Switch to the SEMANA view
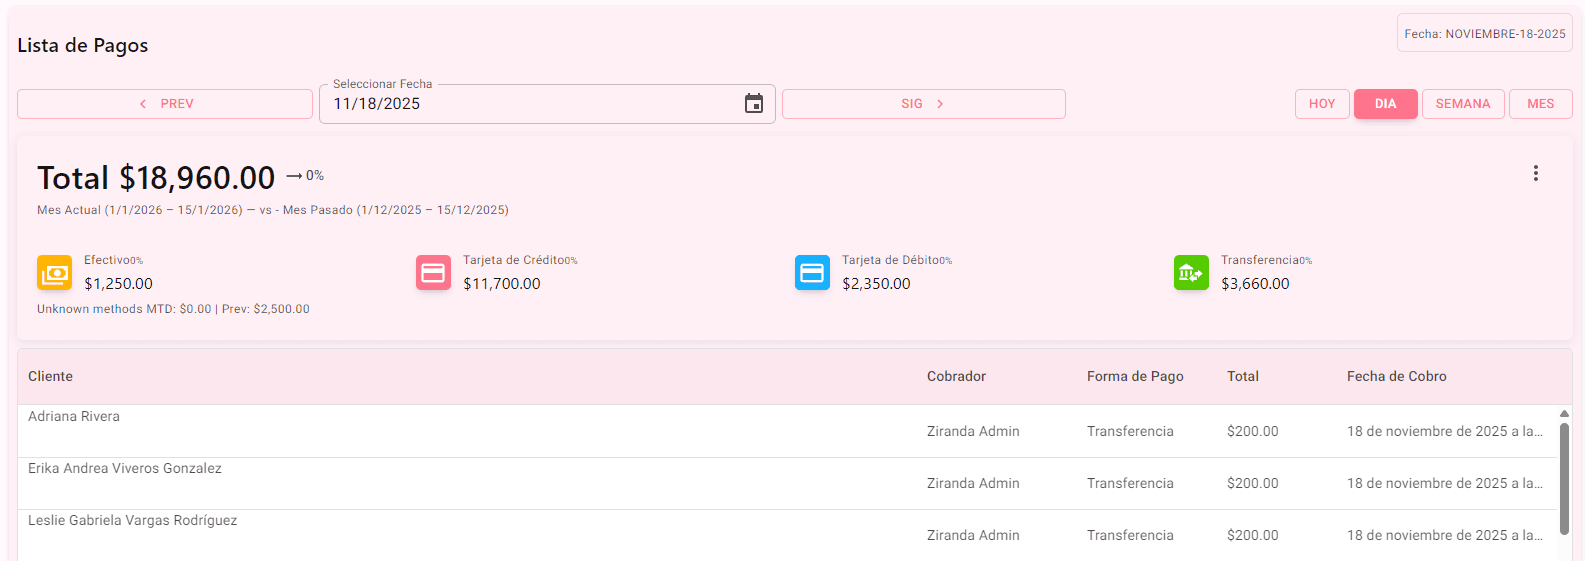Image resolution: width=1585 pixels, height=561 pixels. point(1462,104)
